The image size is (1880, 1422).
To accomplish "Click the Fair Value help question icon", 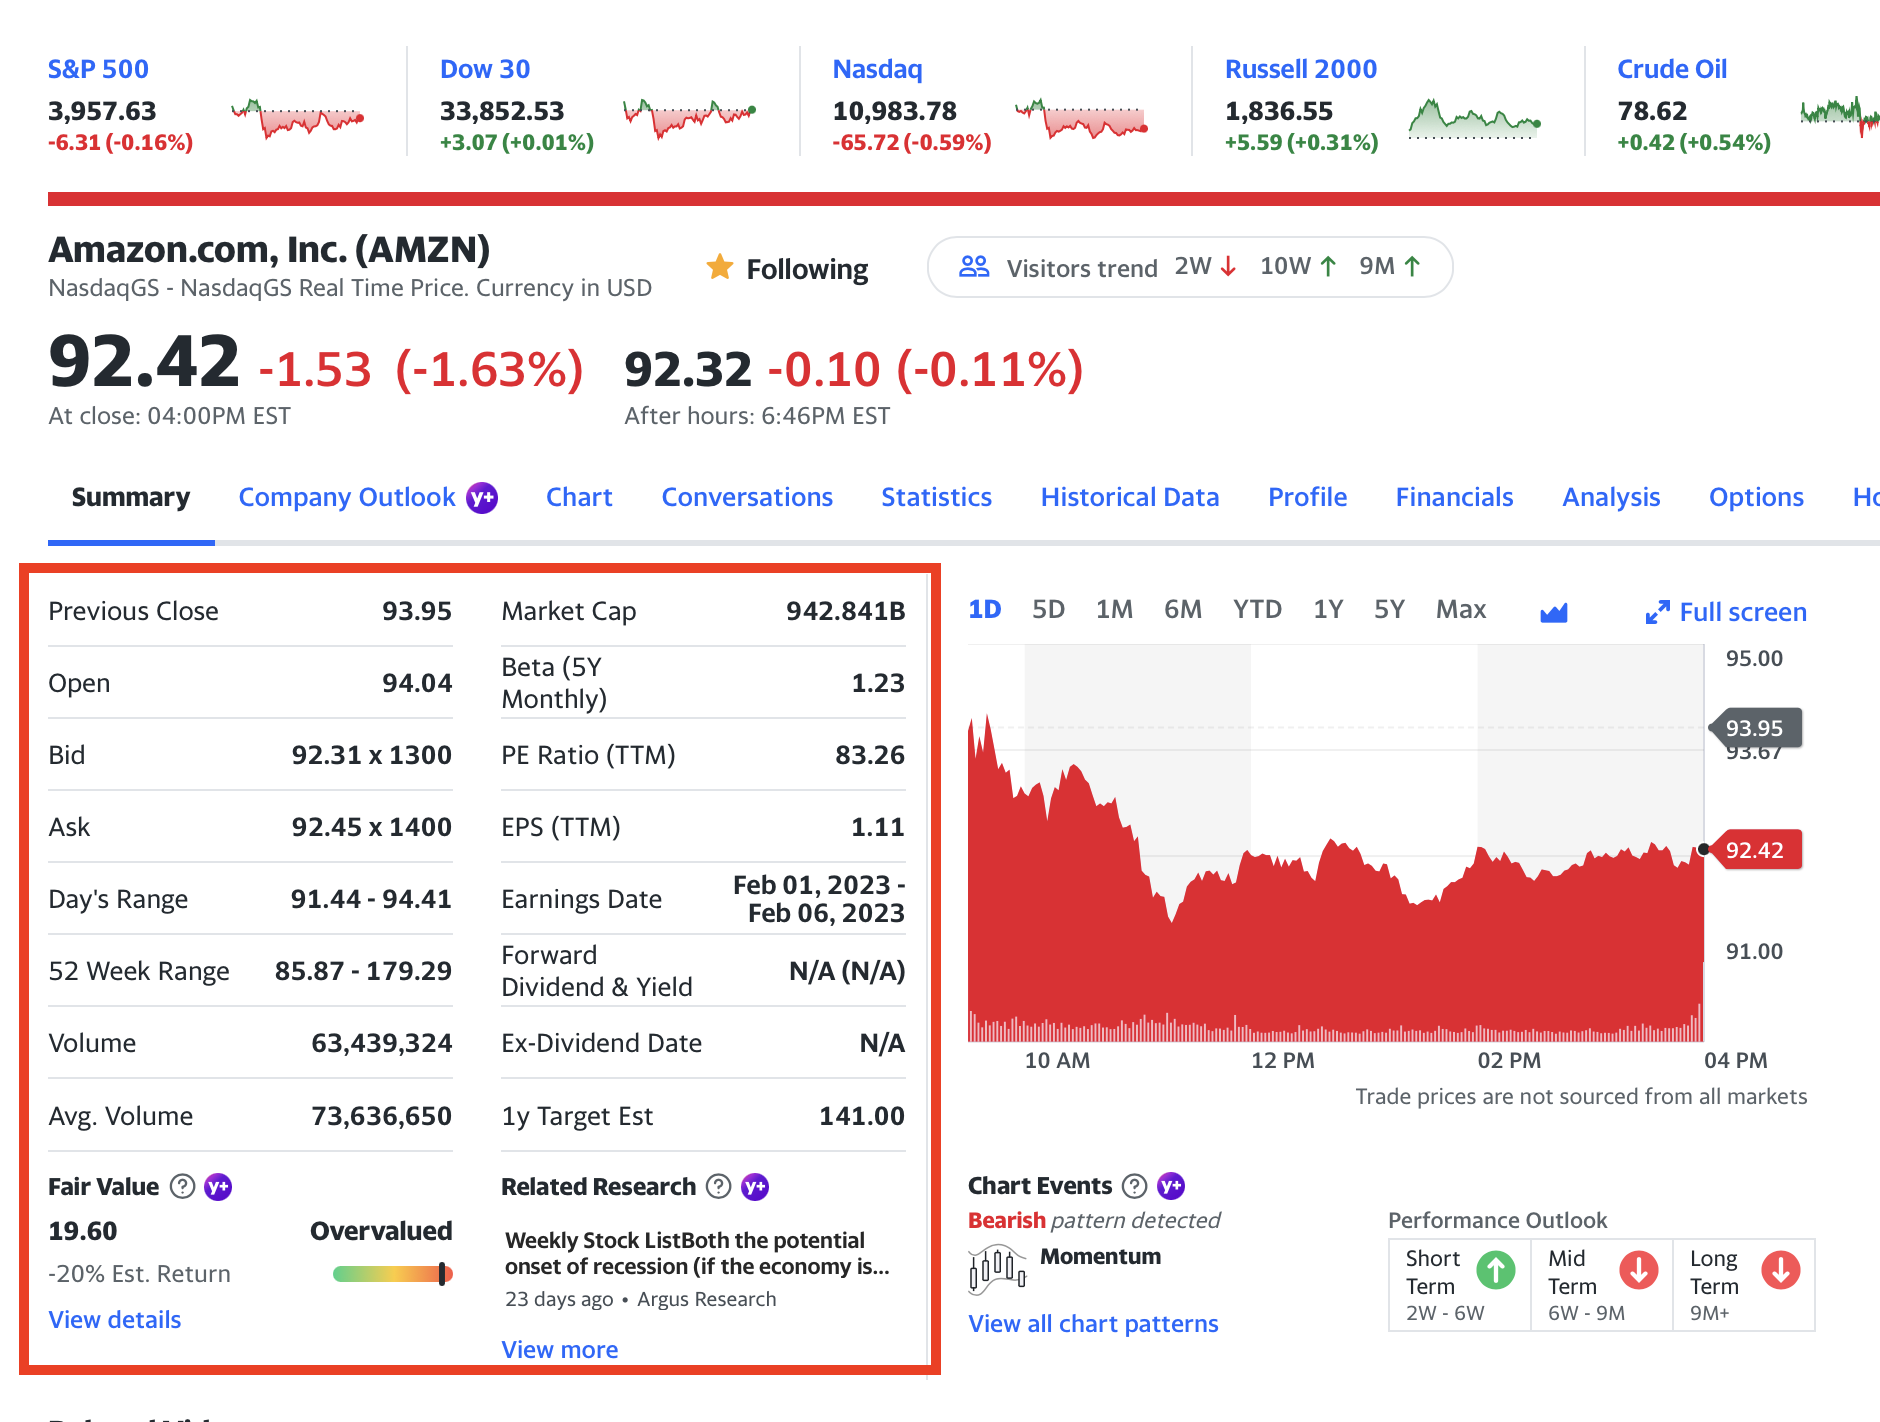I will pyautogui.click(x=182, y=1186).
